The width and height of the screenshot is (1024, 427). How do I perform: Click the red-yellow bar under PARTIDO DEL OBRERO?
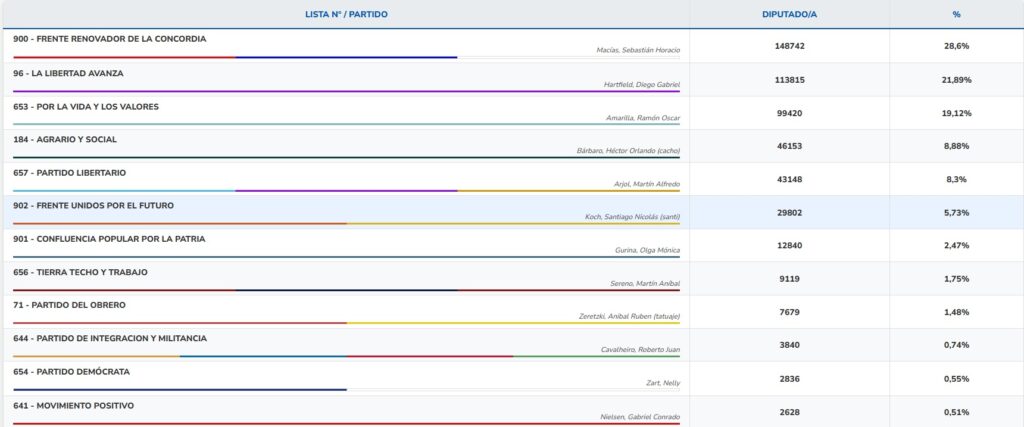coord(346,323)
